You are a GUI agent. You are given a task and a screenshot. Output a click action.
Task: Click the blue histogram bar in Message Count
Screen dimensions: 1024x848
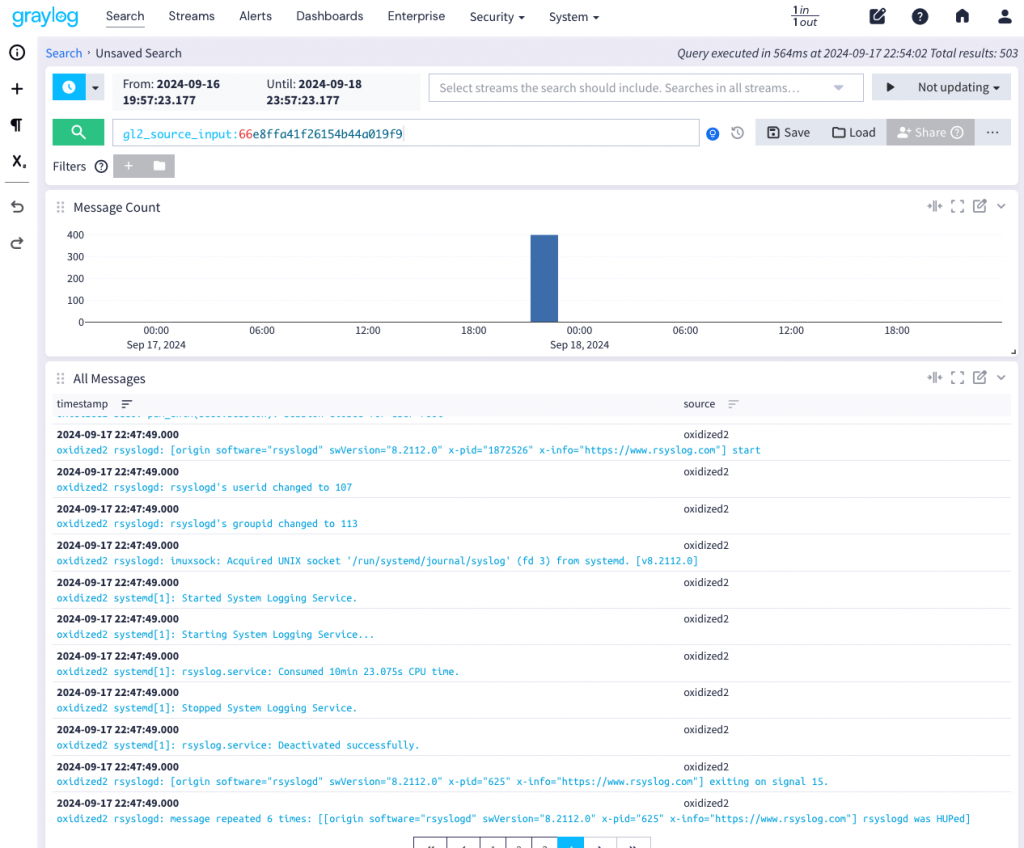pos(544,278)
